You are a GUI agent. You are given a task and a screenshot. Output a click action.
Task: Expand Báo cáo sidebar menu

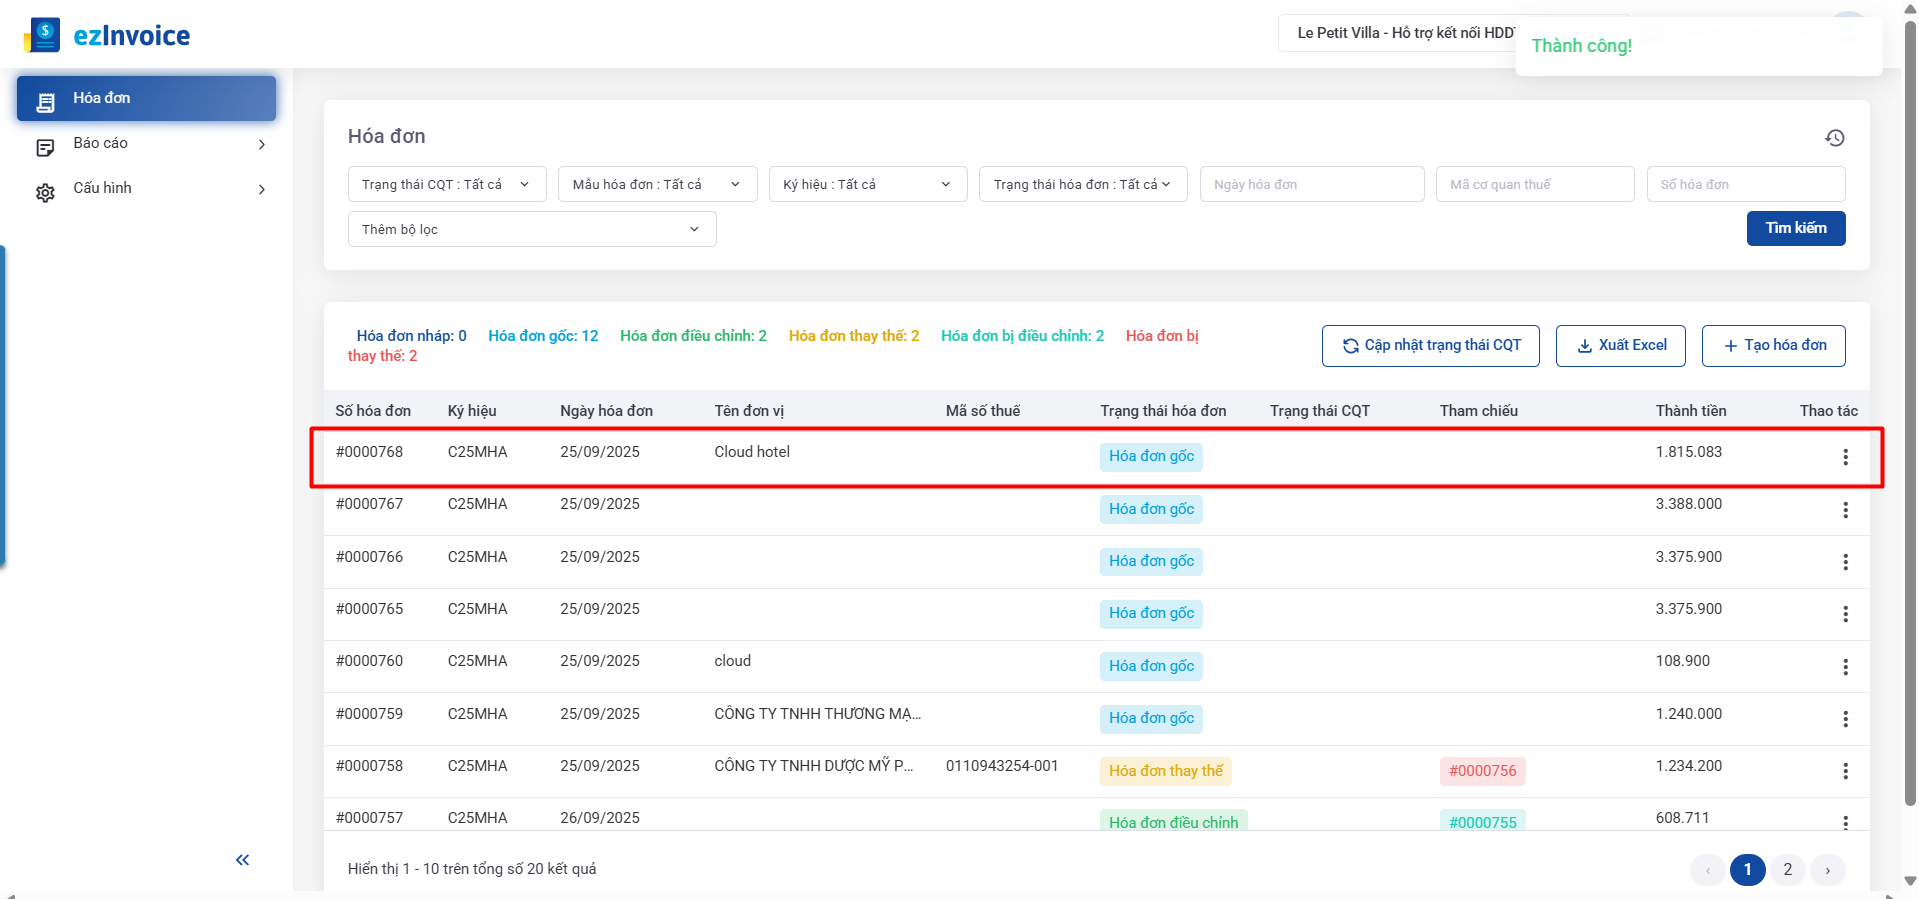tap(146, 144)
